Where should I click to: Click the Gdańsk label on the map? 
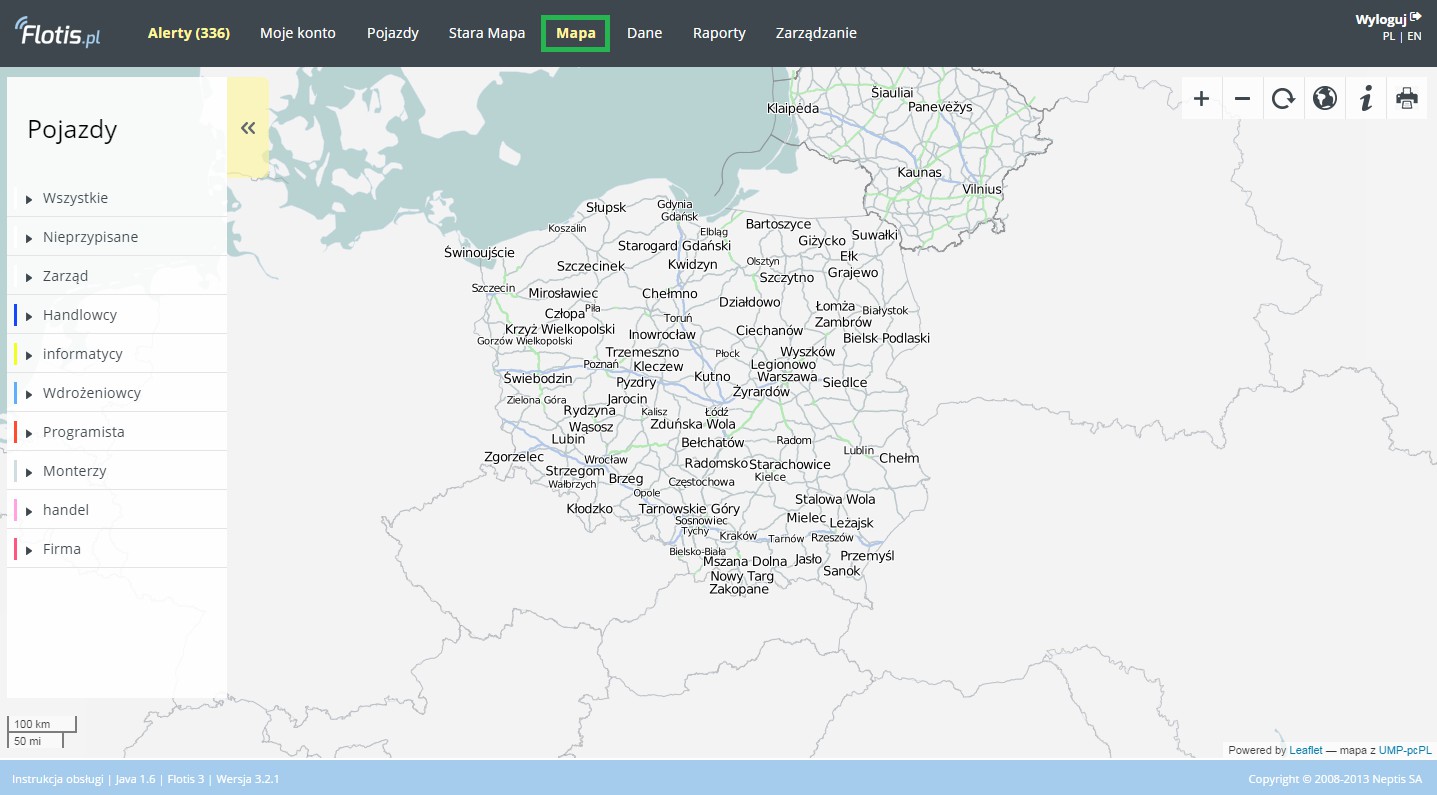[679, 216]
